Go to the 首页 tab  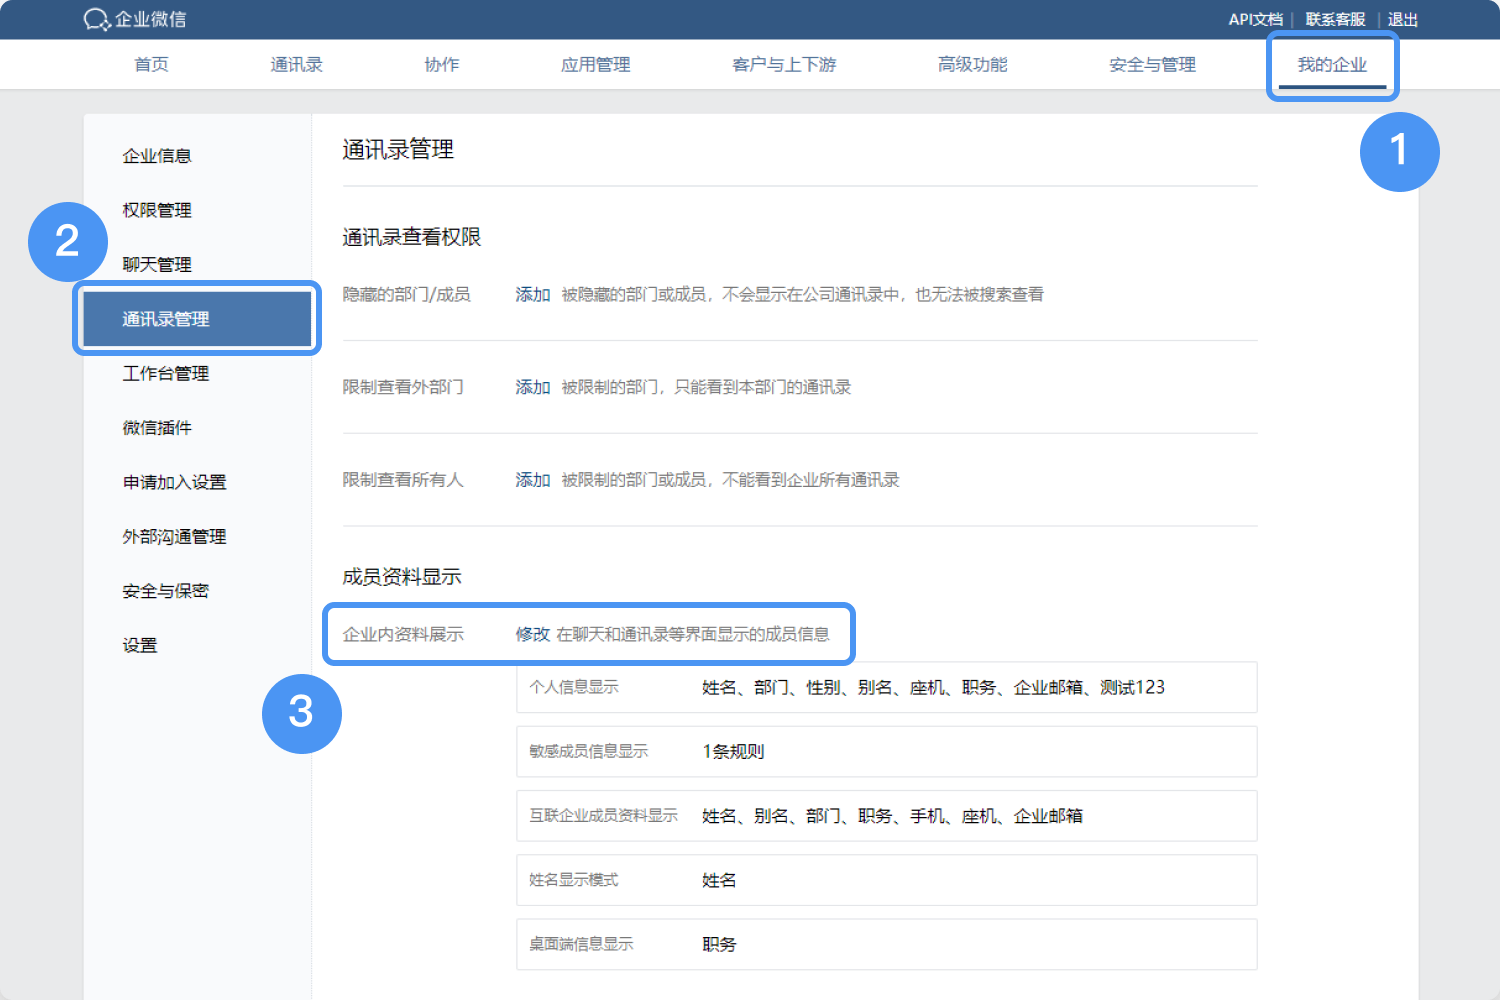pyautogui.click(x=151, y=65)
